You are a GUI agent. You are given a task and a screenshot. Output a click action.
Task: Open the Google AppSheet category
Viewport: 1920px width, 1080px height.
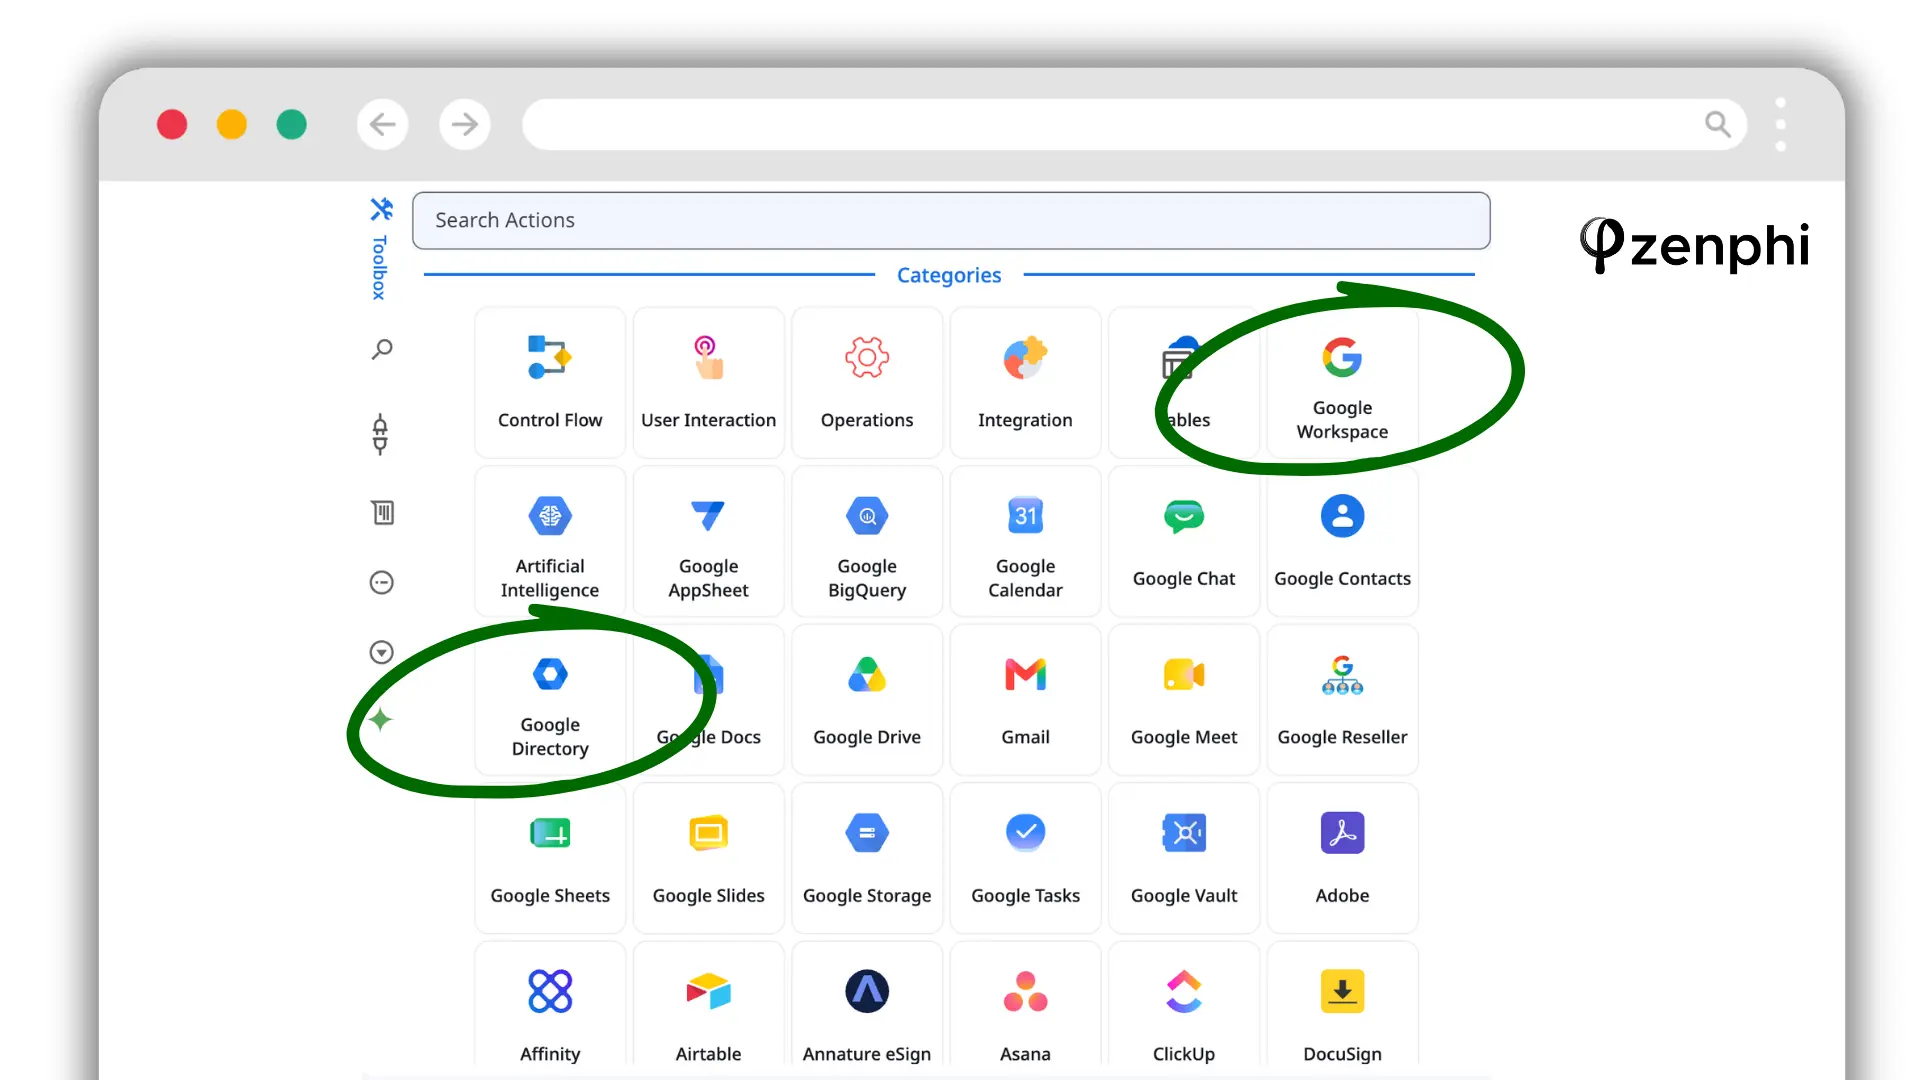[x=708, y=541]
